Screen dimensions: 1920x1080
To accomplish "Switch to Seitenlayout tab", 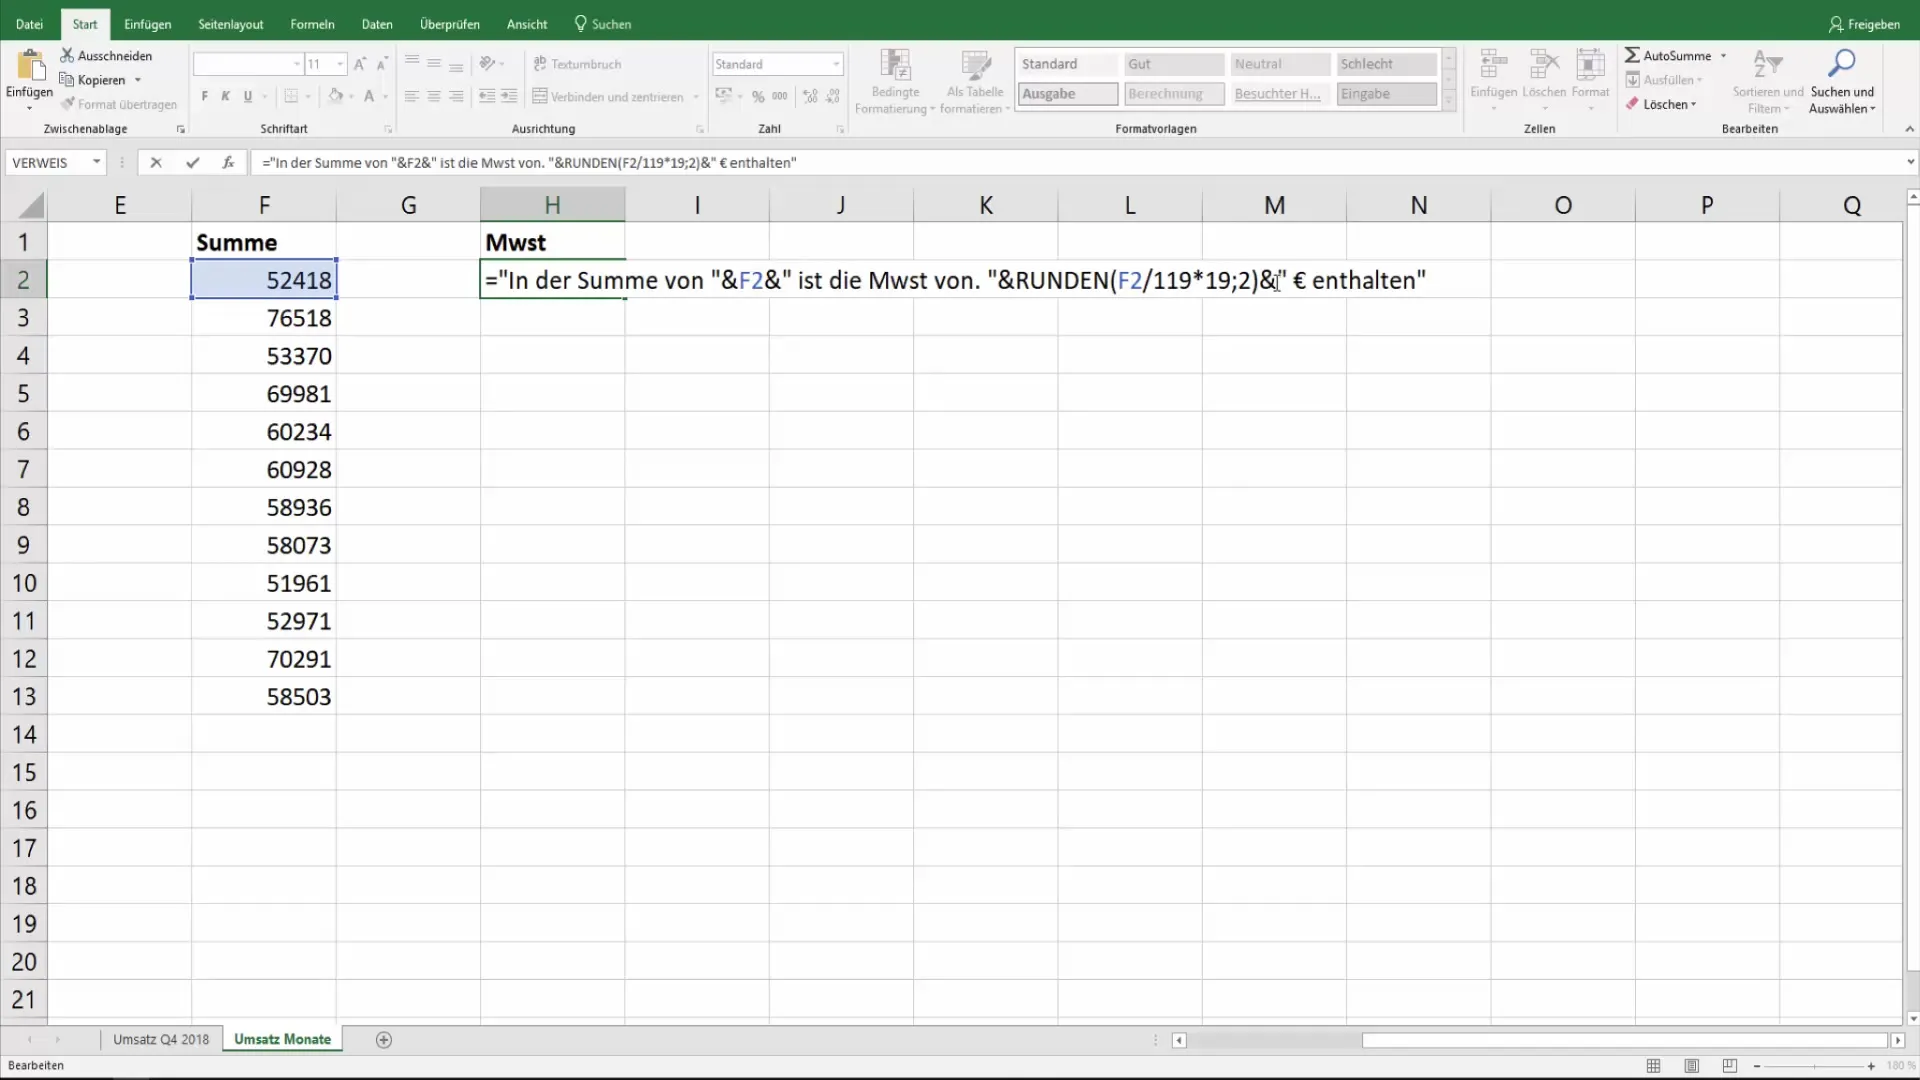I will pyautogui.click(x=231, y=24).
